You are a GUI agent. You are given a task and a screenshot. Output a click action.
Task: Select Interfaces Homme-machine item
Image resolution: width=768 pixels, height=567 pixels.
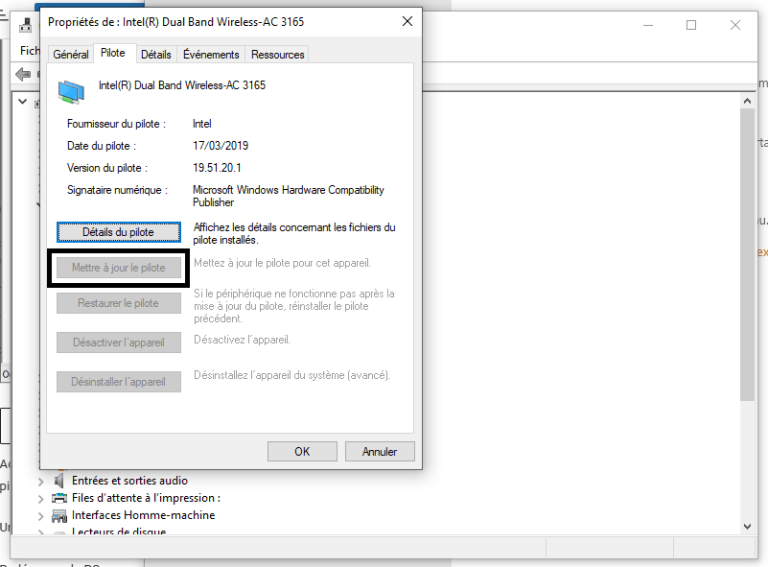(x=144, y=515)
